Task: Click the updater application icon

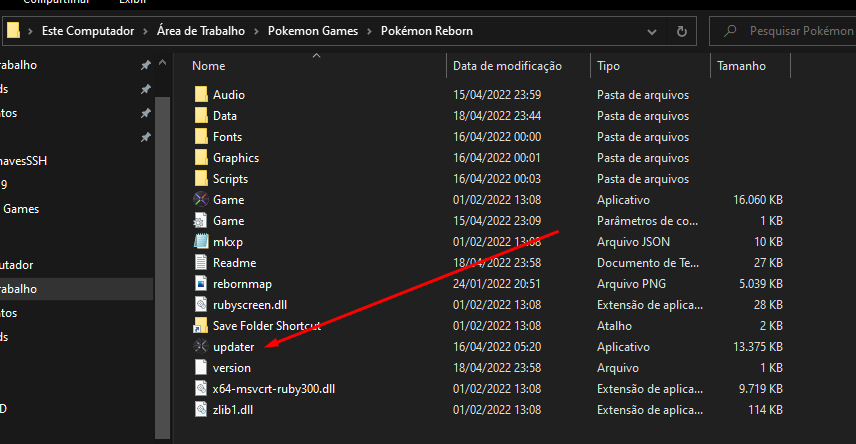Action: pos(201,346)
